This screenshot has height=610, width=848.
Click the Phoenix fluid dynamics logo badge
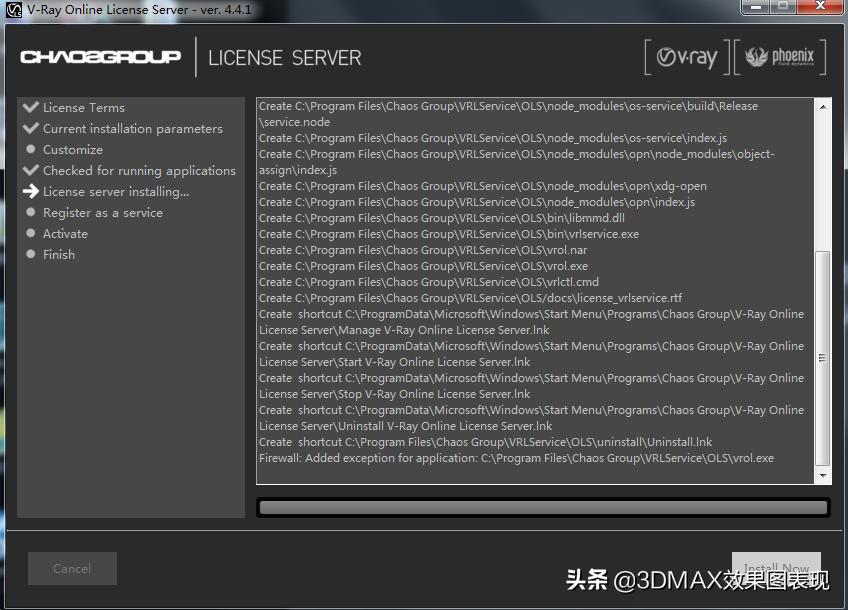click(x=780, y=58)
